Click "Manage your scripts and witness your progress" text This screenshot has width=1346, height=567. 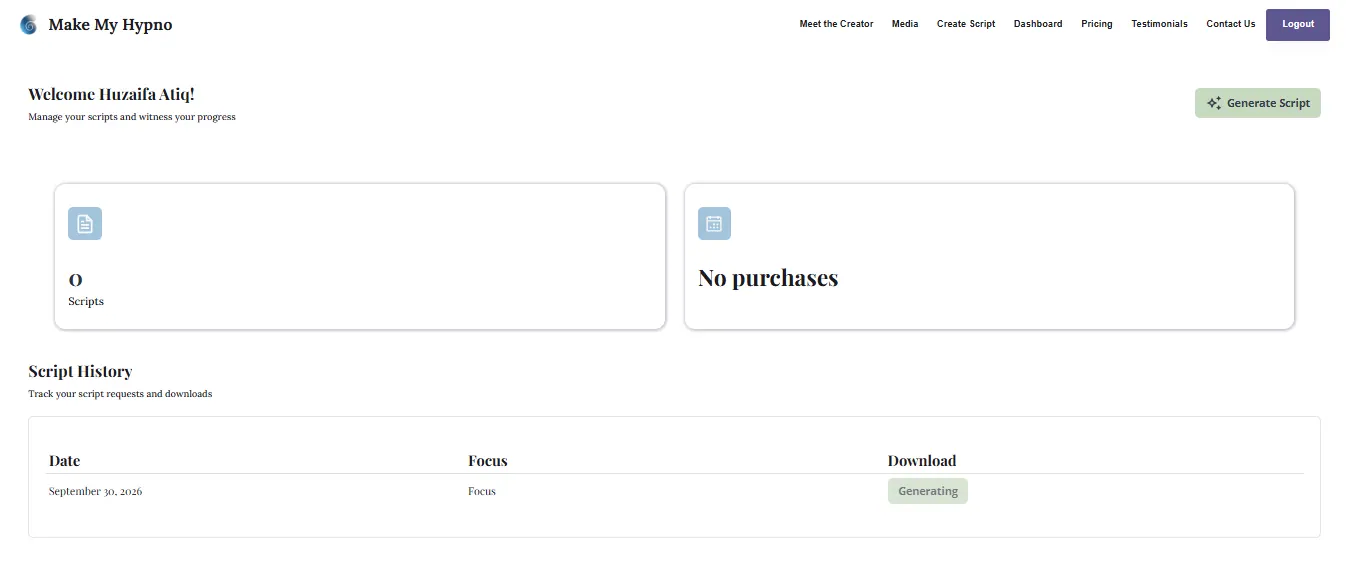coord(132,117)
